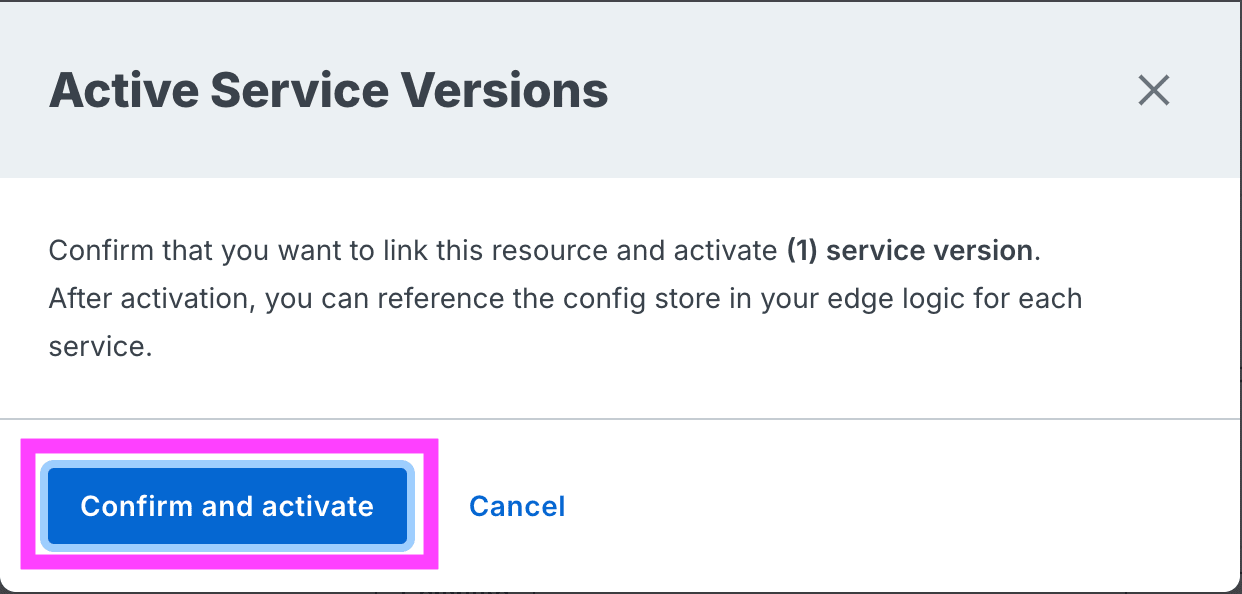The height and width of the screenshot is (594, 1242).
Task: Hit the blue Confirm and activate button
Action: tap(227, 506)
